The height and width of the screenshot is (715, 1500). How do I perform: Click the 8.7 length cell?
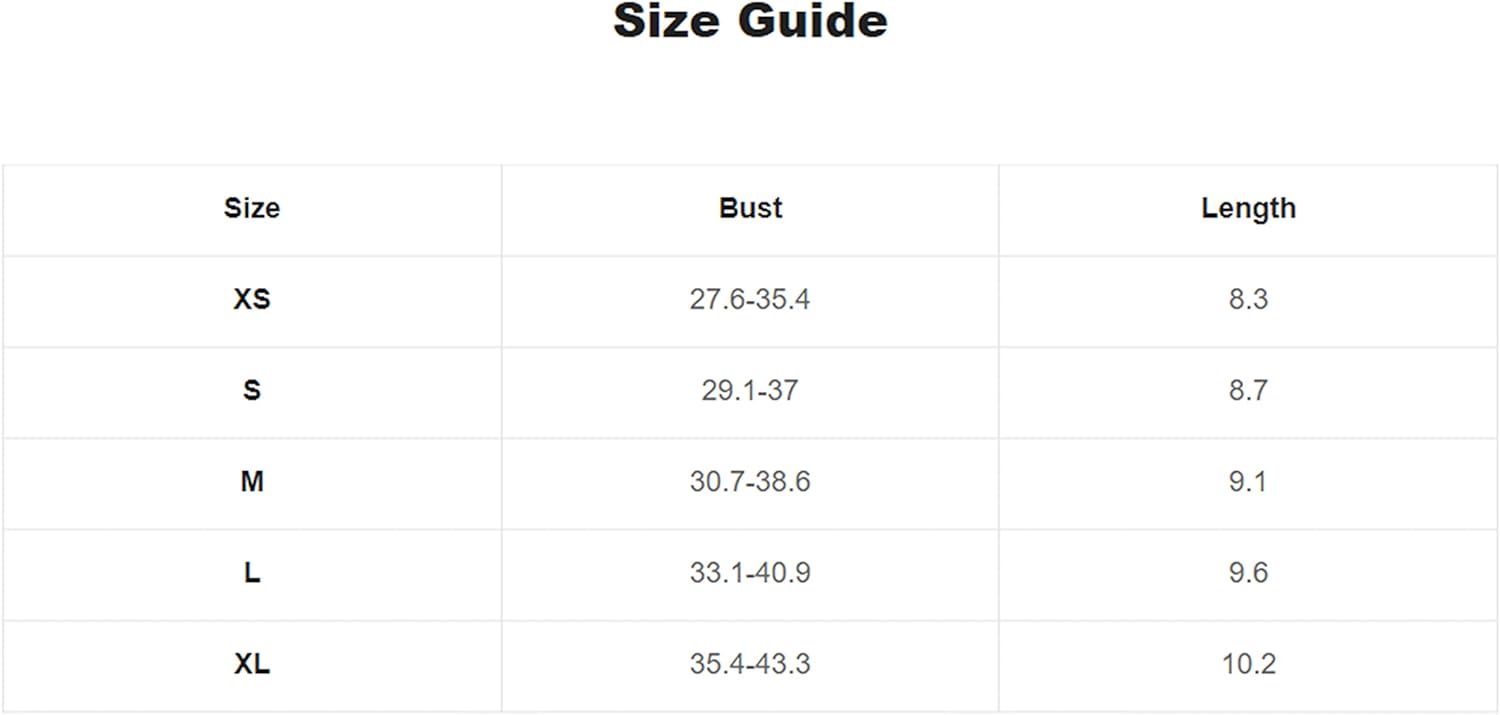pos(1248,390)
